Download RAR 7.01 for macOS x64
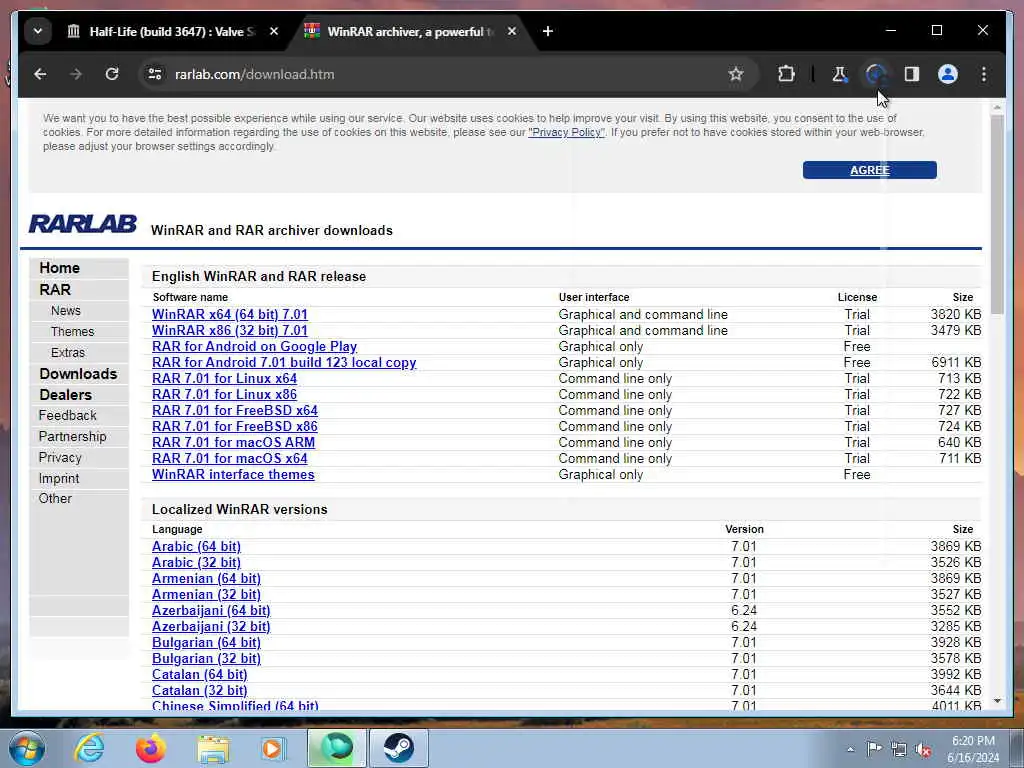 point(230,458)
